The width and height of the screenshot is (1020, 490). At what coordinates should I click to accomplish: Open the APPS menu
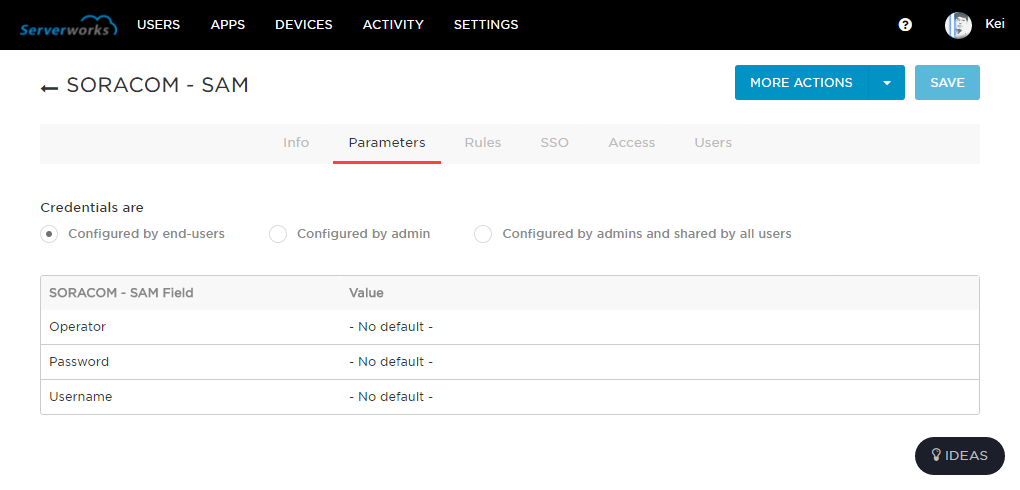[x=228, y=25]
